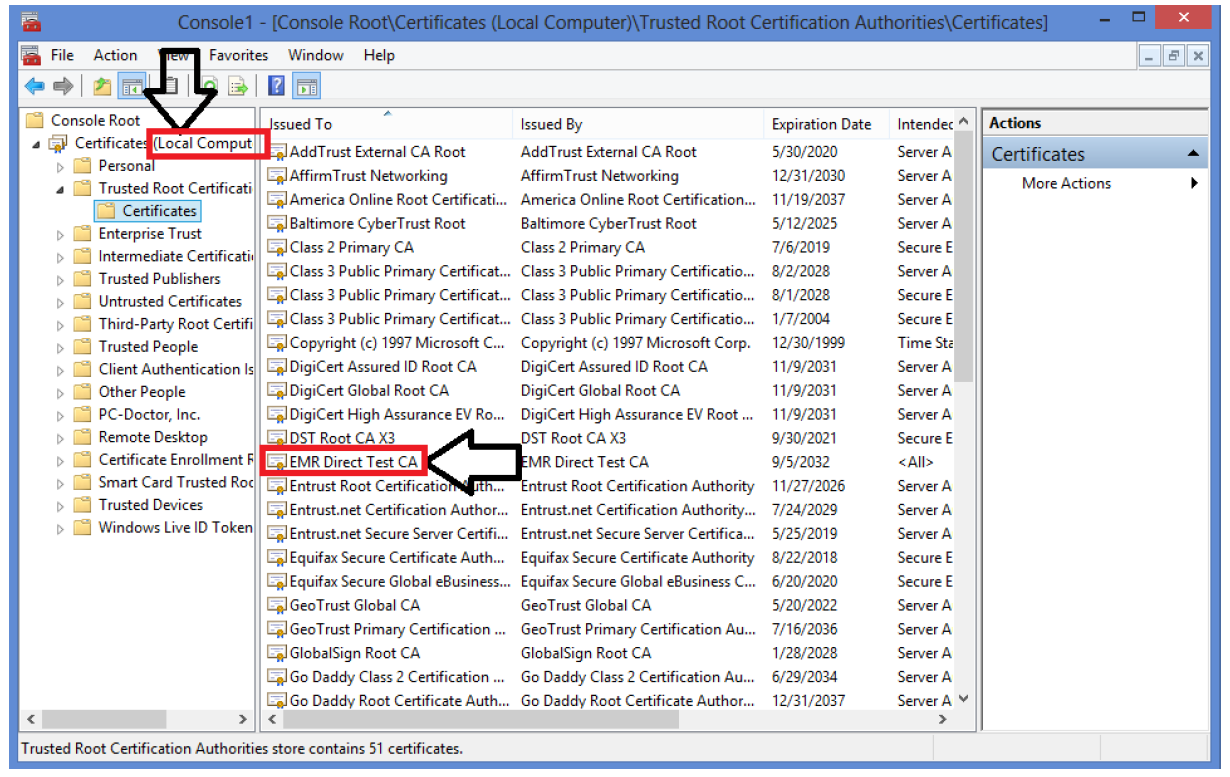Click certificate list scroll-up arrow
Viewport: 1230px width, 777px height.
964,122
